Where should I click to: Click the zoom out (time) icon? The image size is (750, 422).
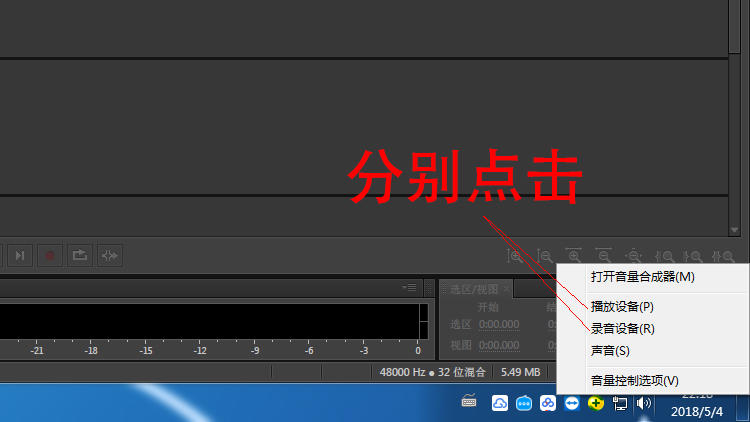point(603,257)
